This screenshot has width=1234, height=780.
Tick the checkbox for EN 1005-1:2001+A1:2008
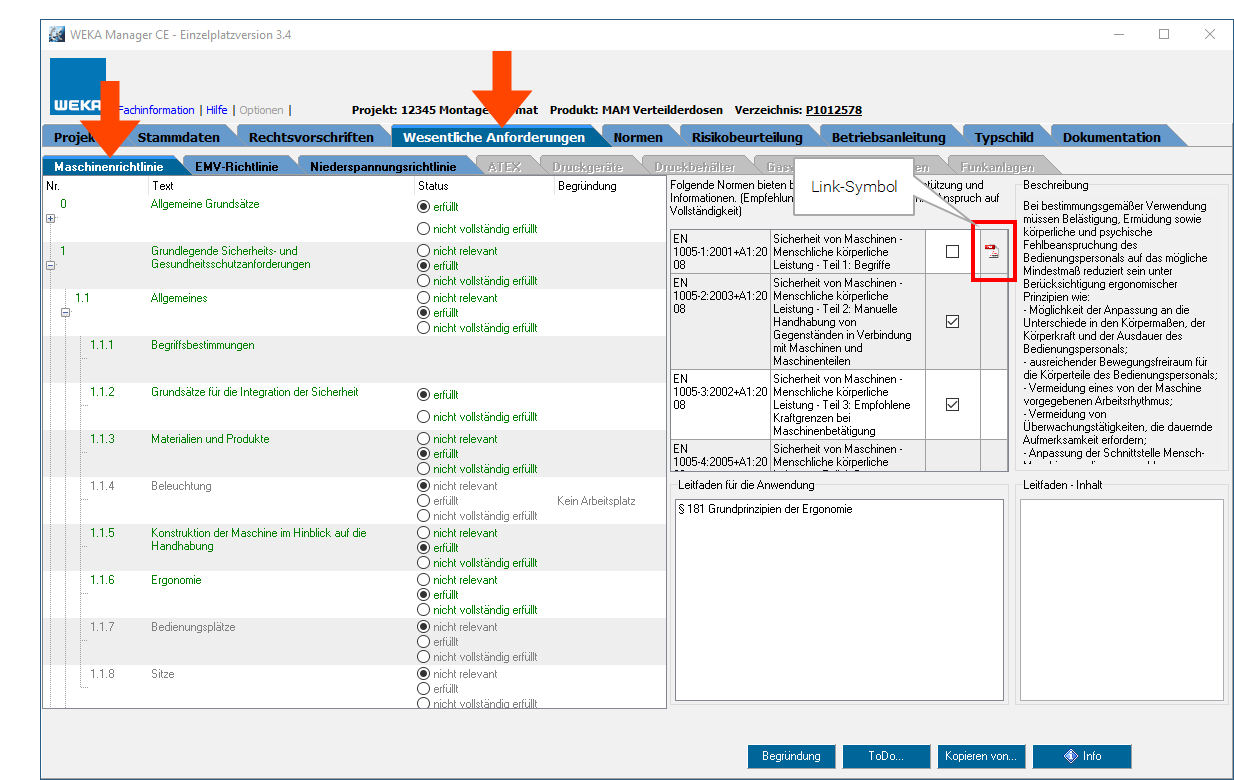point(952,252)
